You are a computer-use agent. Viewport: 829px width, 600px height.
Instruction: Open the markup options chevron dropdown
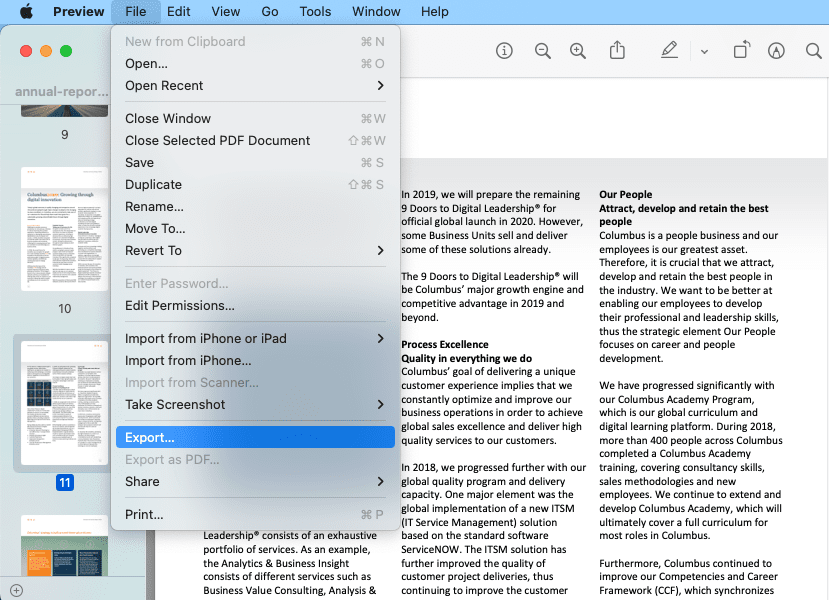point(704,50)
